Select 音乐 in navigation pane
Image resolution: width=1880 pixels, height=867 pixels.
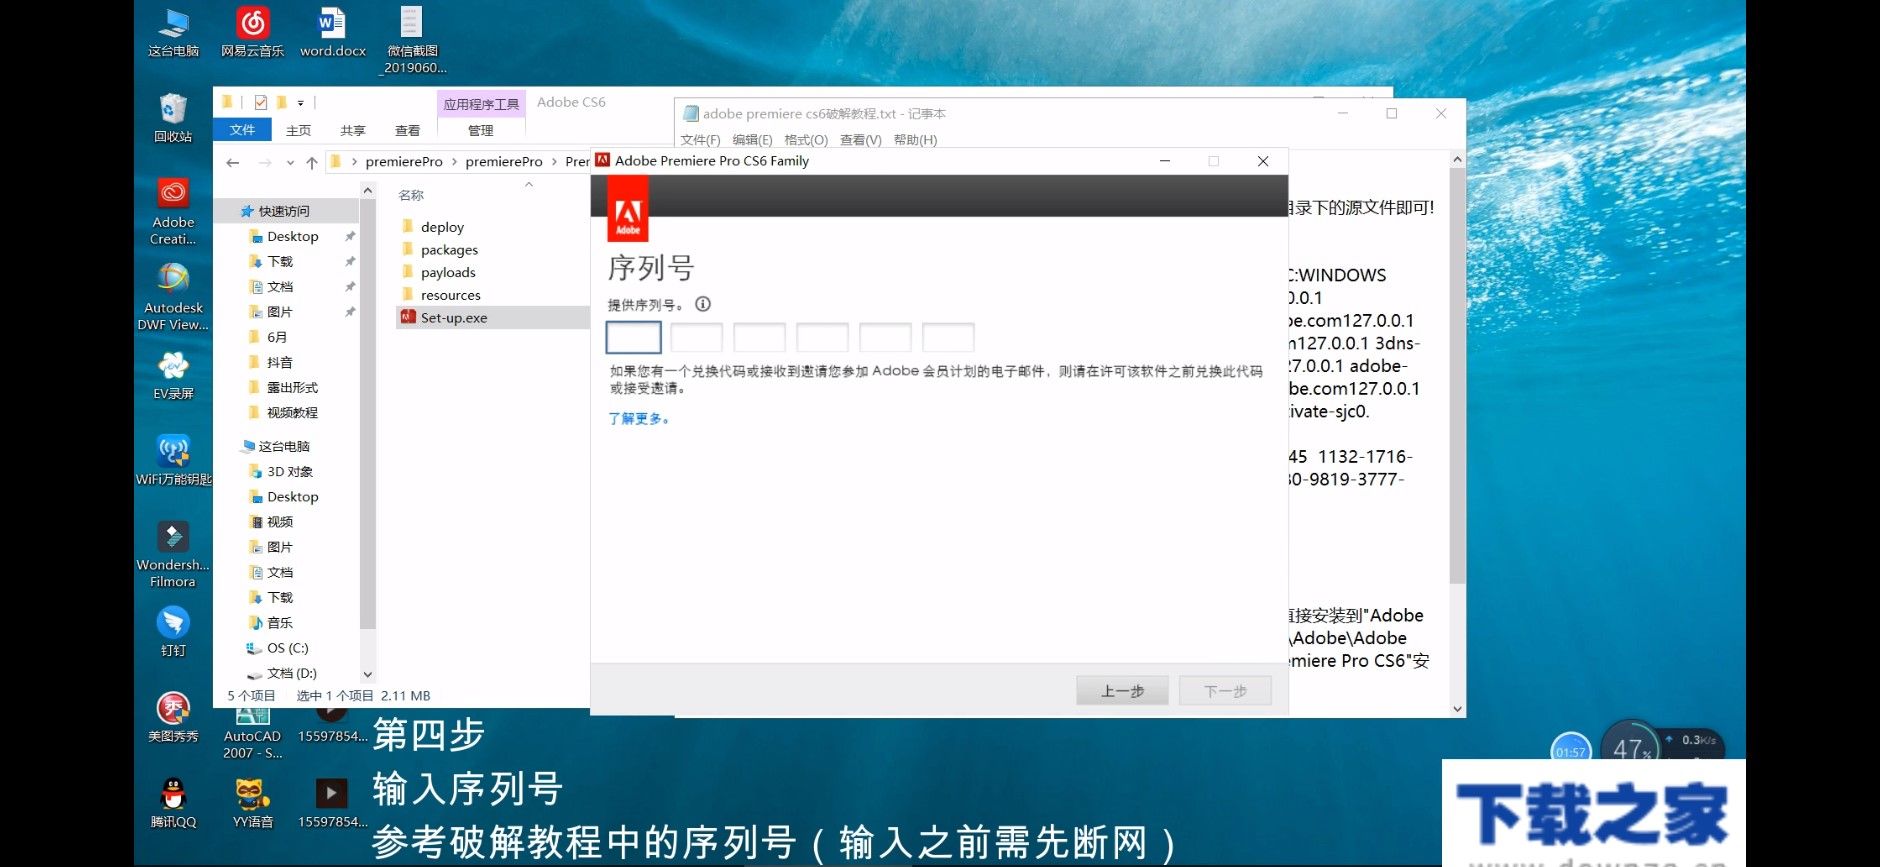pos(279,622)
